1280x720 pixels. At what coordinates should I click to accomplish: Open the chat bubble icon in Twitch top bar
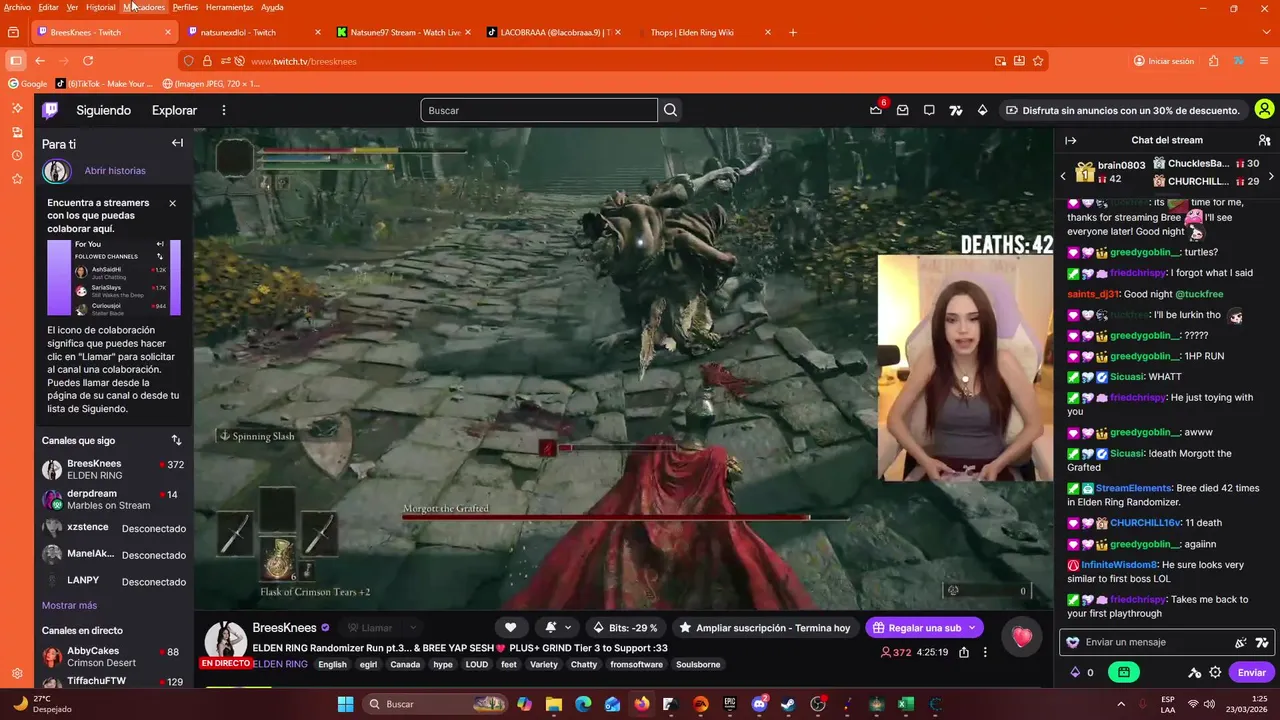929,110
